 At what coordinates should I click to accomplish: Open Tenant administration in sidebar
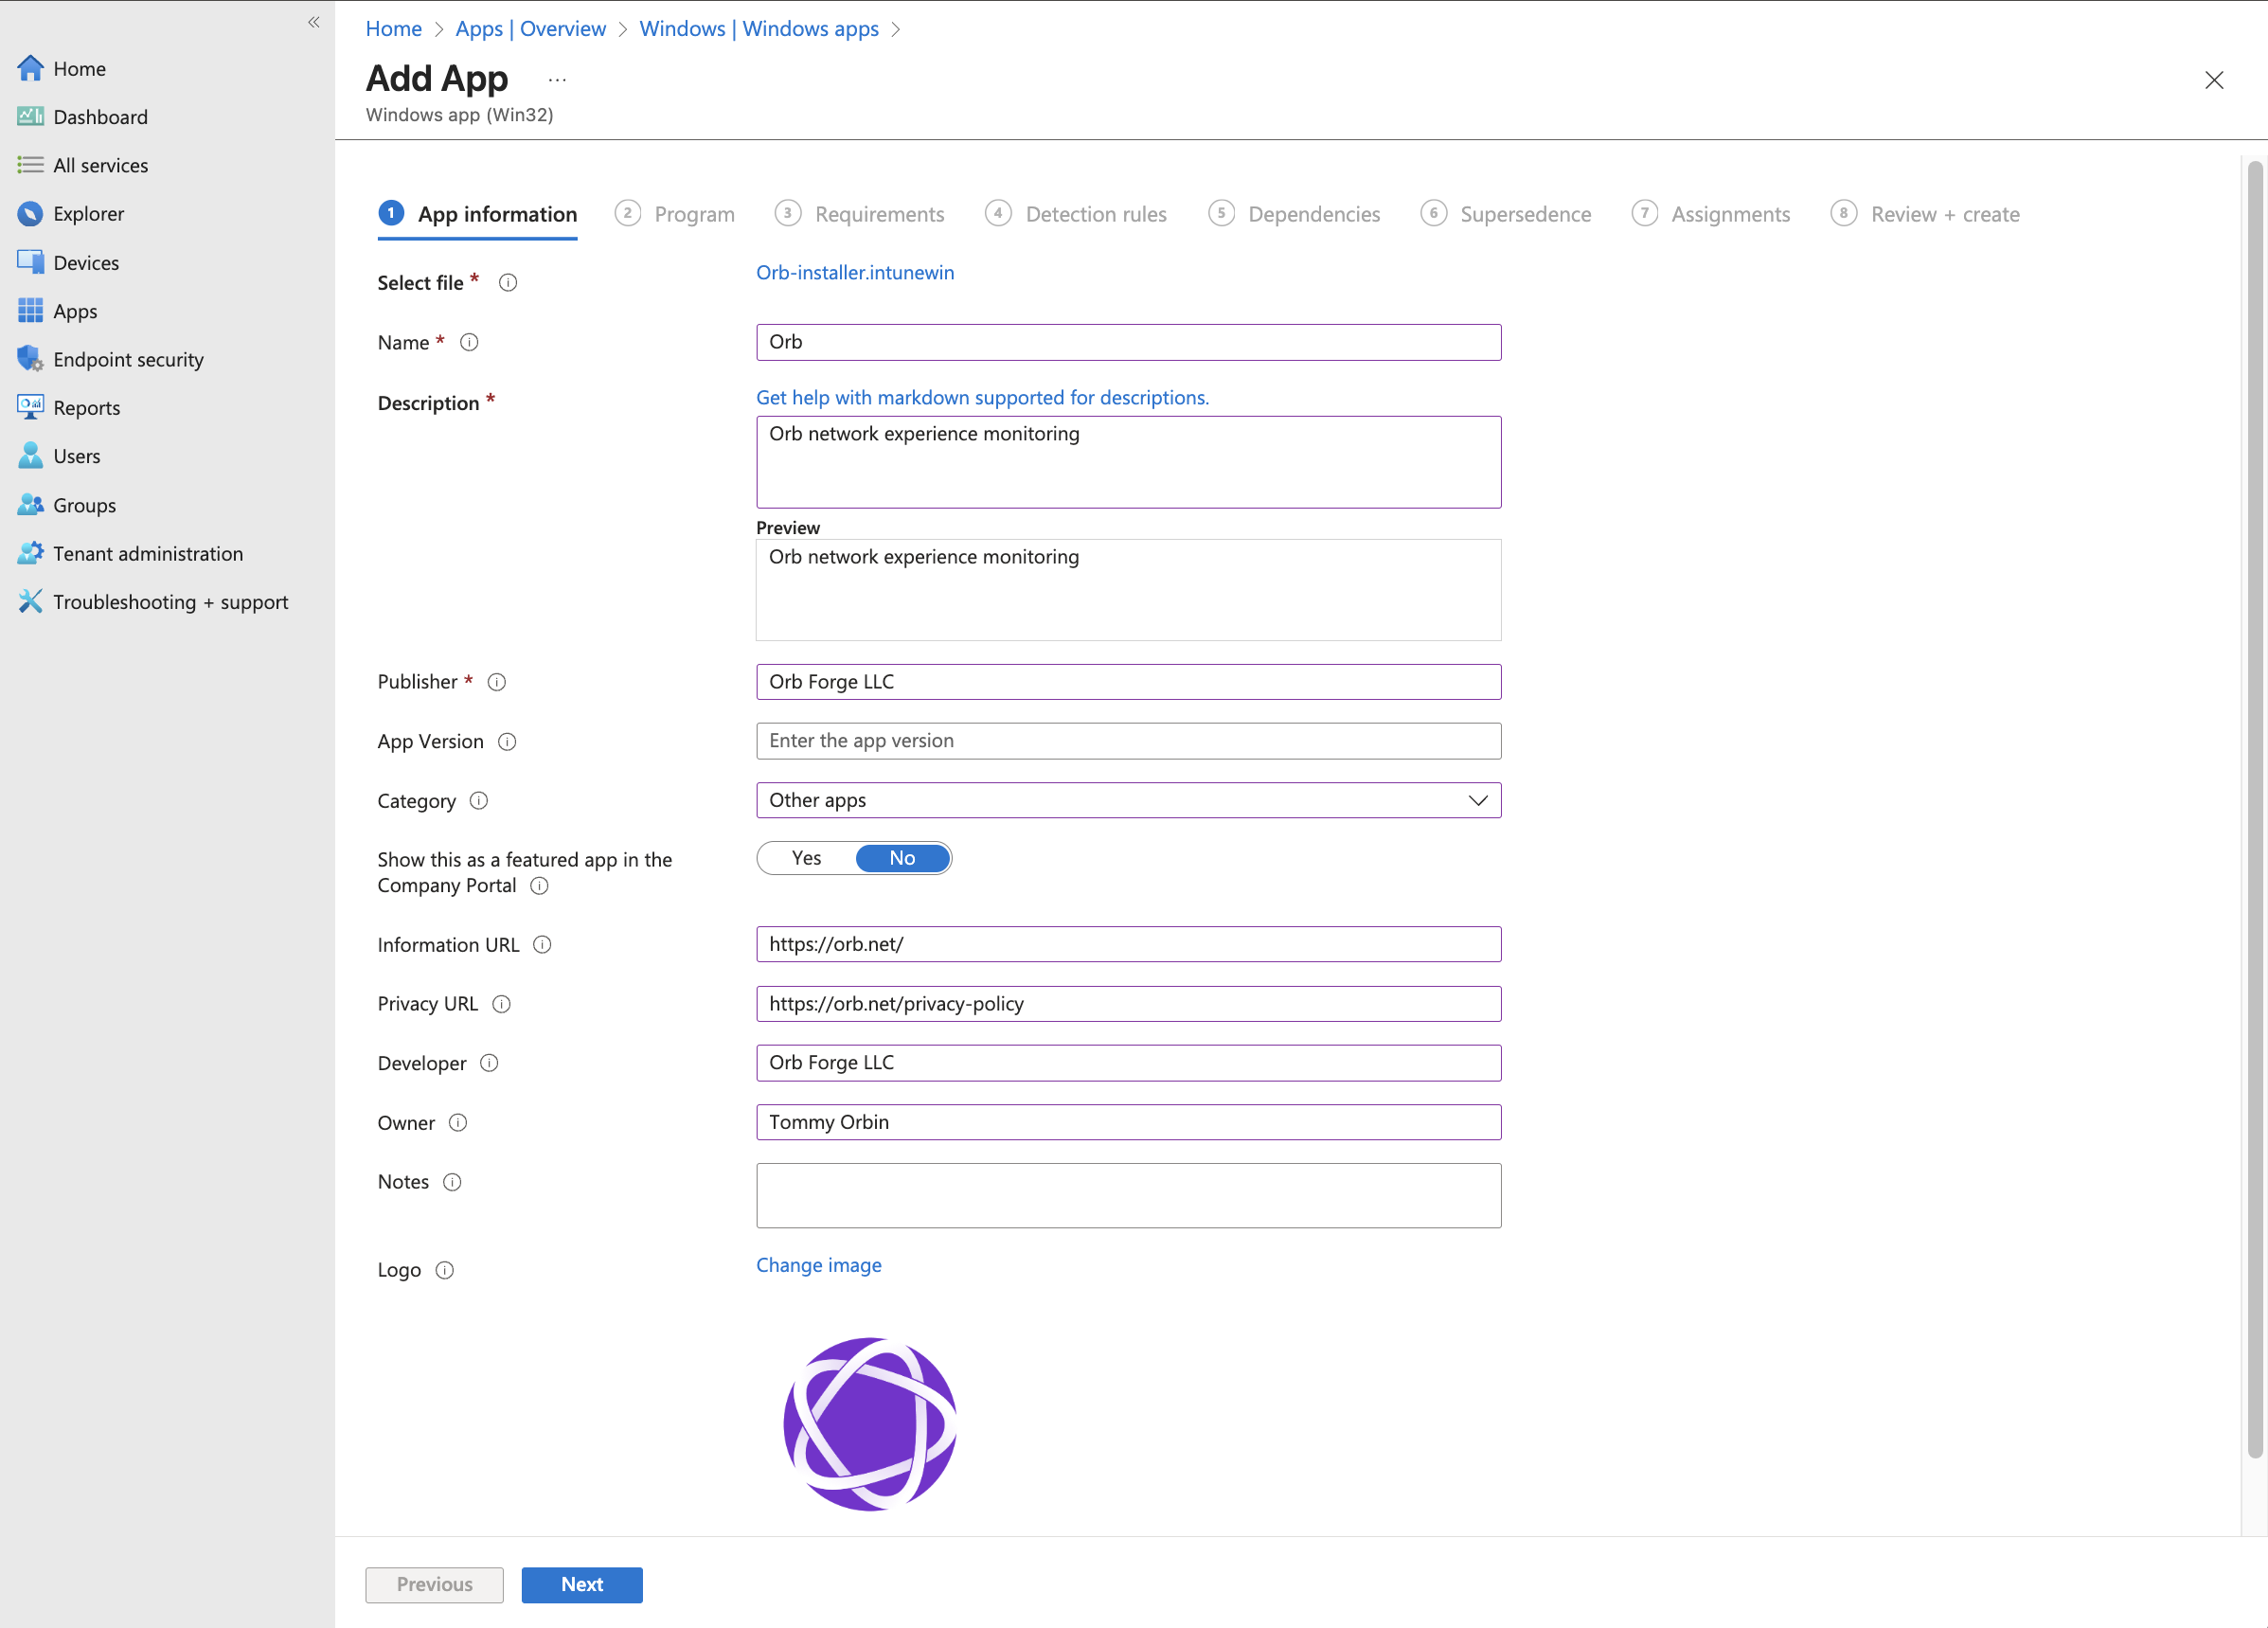pyautogui.click(x=147, y=553)
